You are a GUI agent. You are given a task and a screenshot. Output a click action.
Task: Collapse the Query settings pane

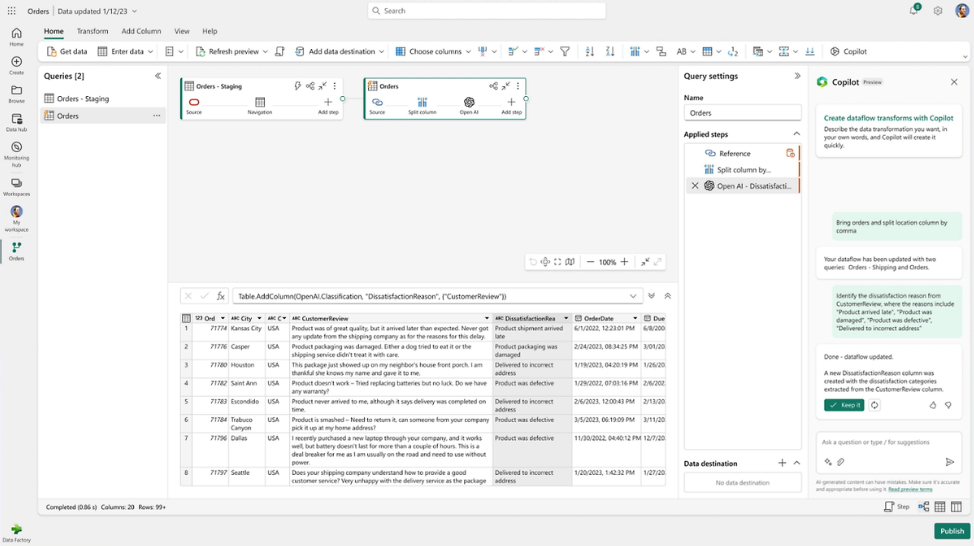click(x=797, y=76)
